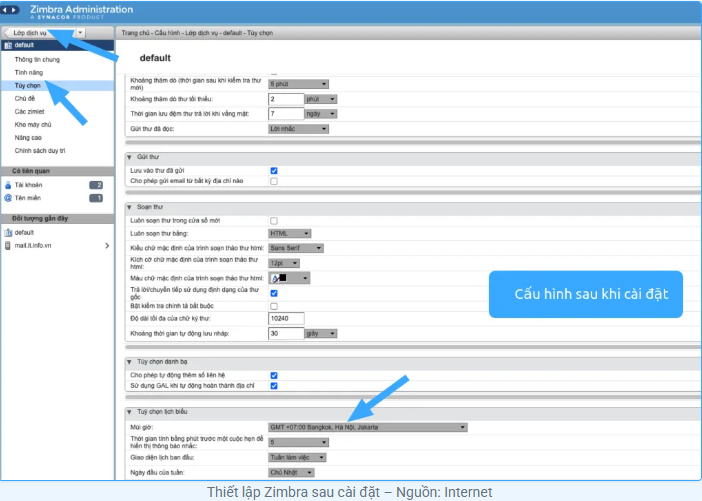Collapse the Tùy chọn danh bạ section
The image size is (702, 501).
(x=129, y=362)
